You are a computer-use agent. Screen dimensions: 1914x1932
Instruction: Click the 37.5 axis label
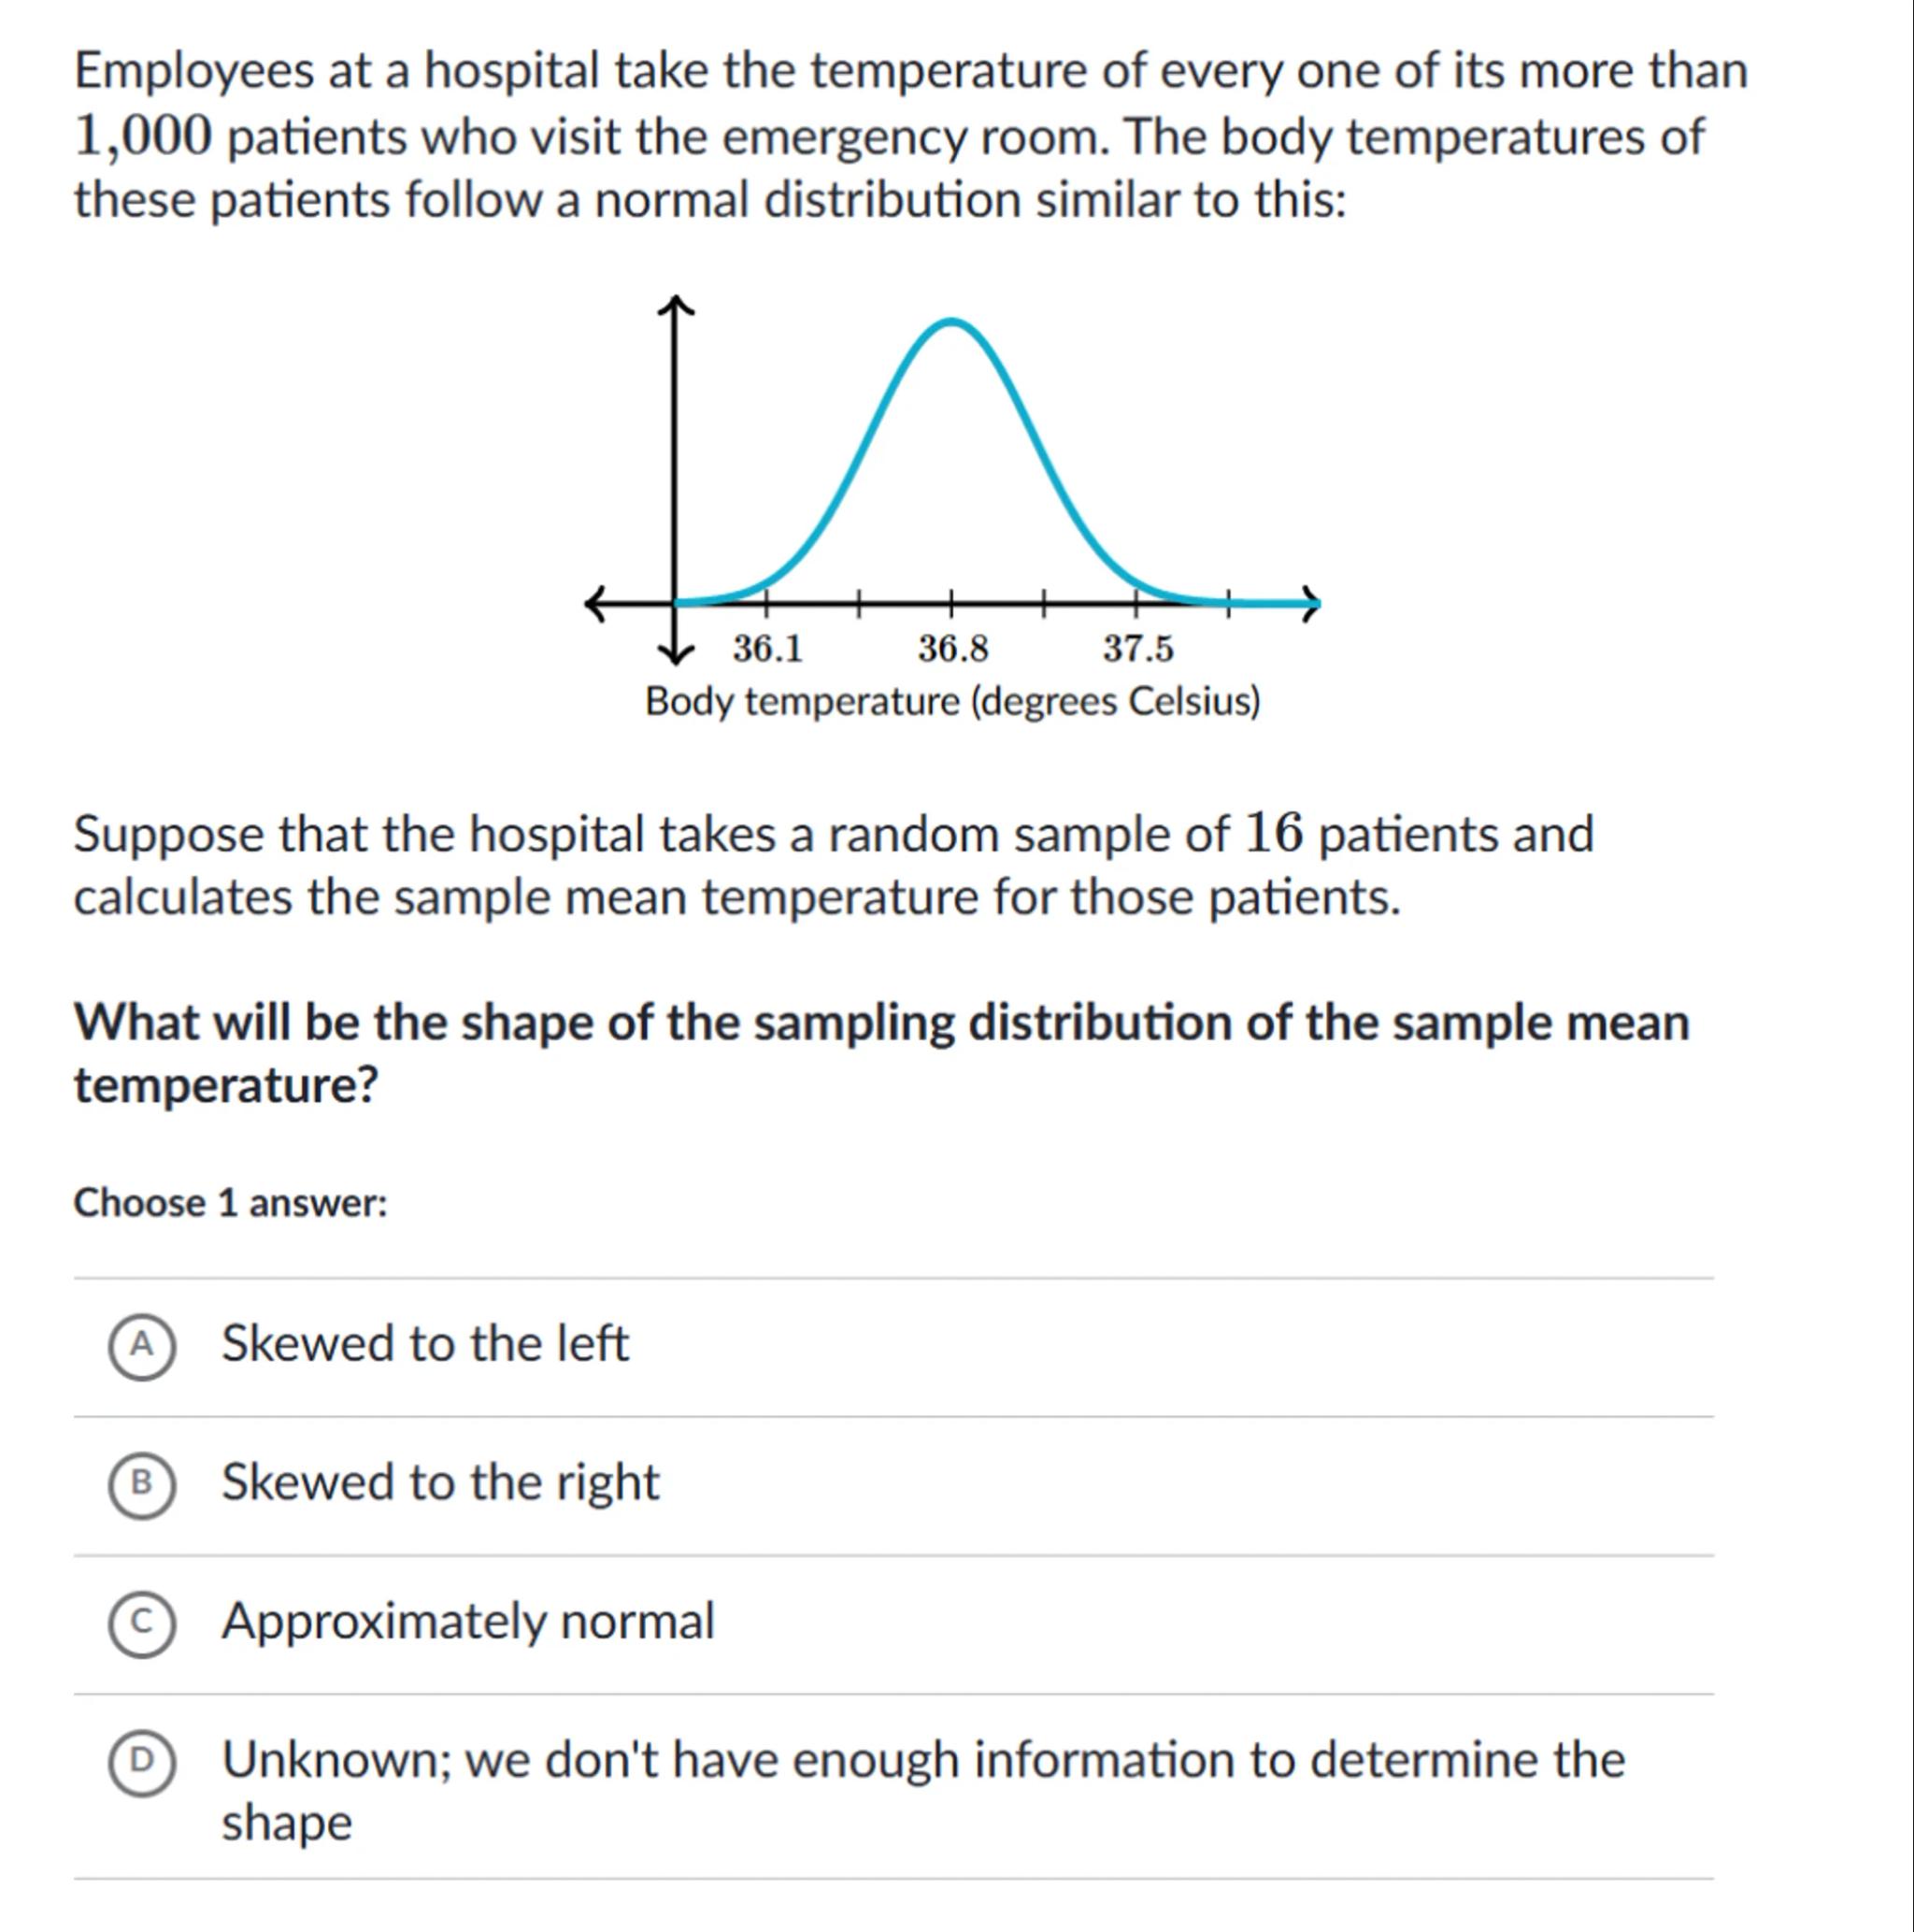1138,650
